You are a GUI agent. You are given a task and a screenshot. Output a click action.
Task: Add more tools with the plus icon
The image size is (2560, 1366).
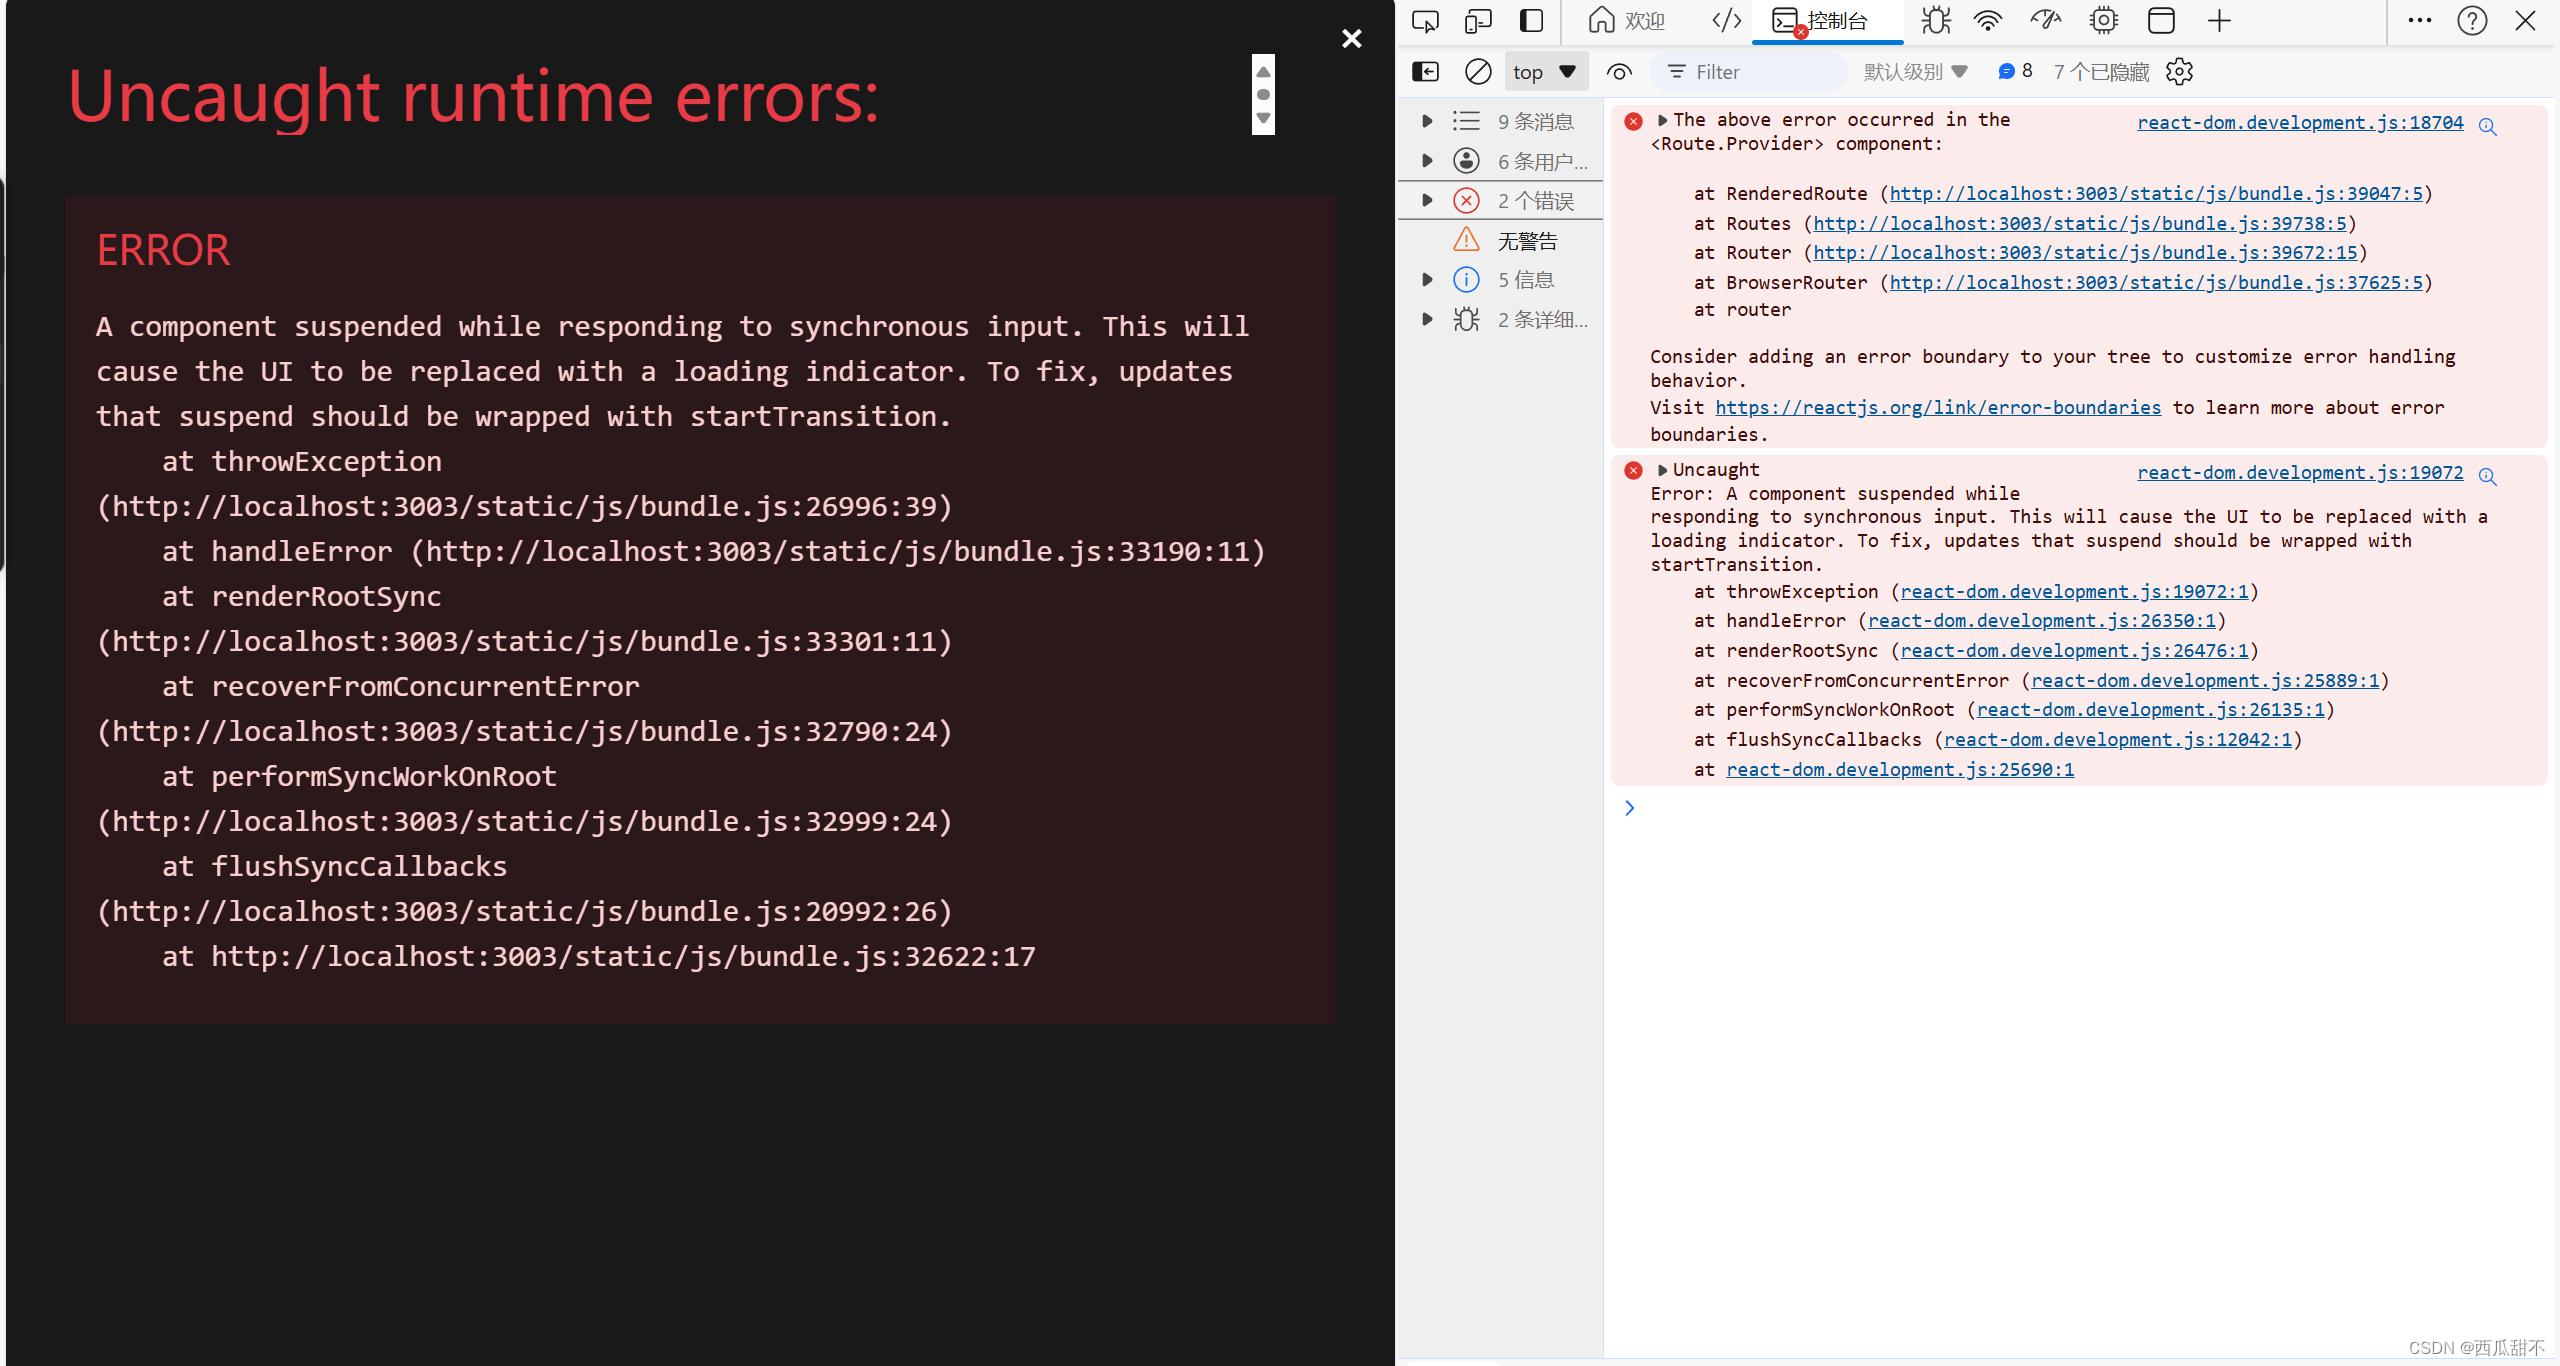(x=2218, y=20)
